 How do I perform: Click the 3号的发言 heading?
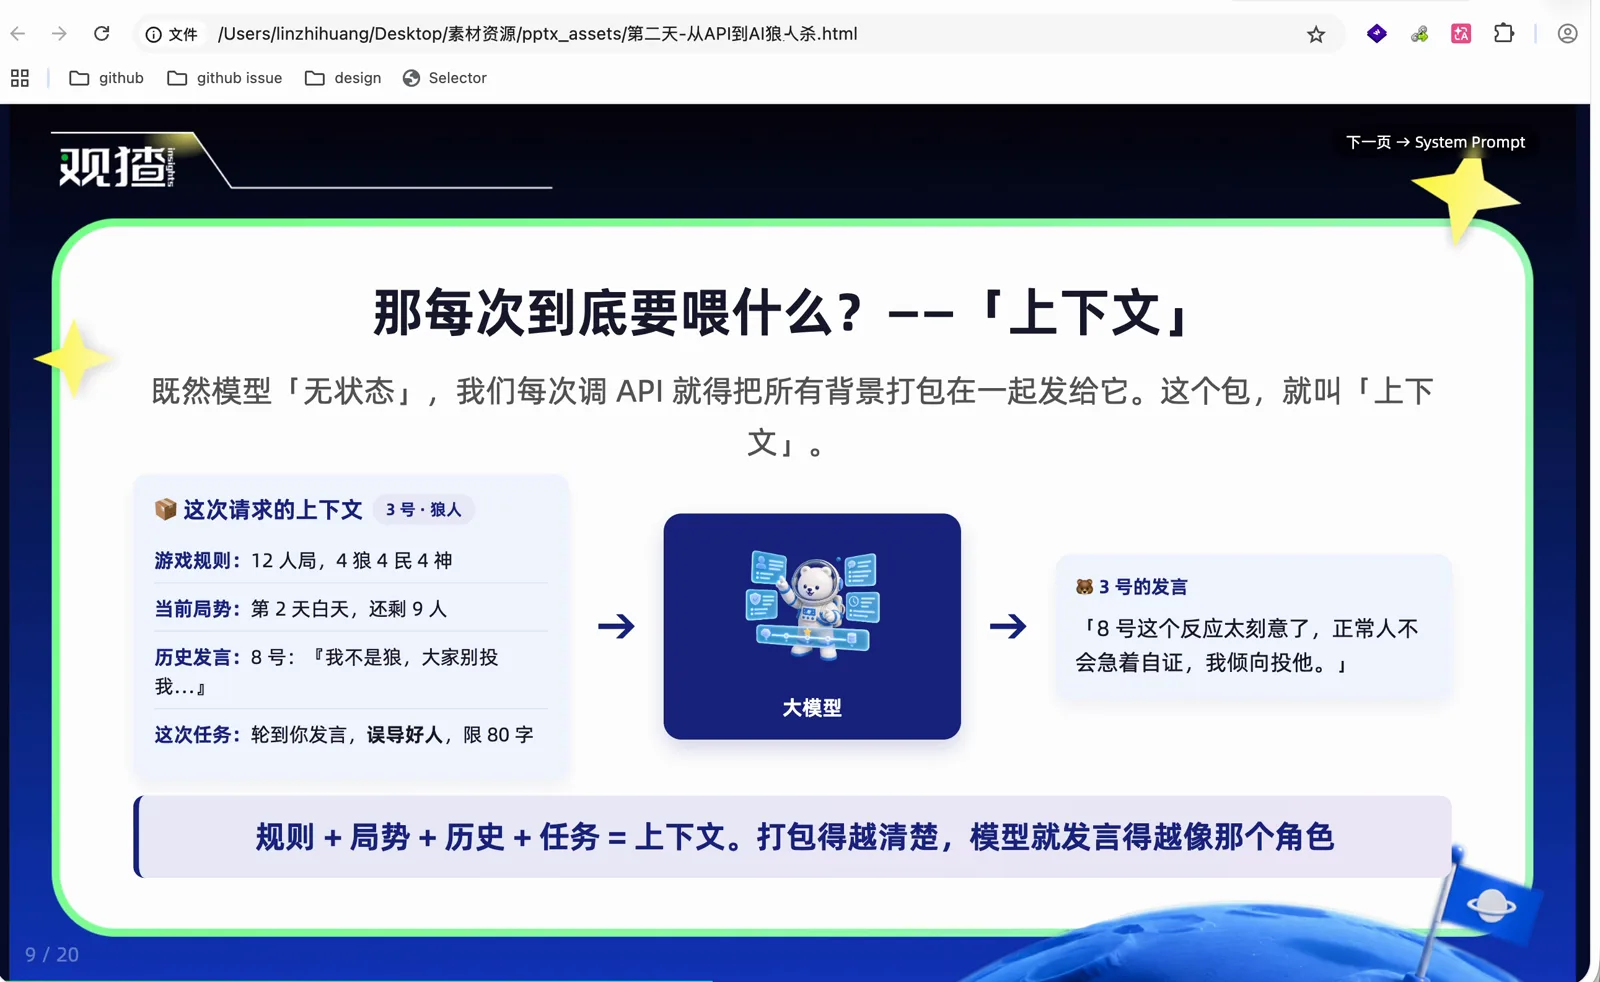point(1143,587)
